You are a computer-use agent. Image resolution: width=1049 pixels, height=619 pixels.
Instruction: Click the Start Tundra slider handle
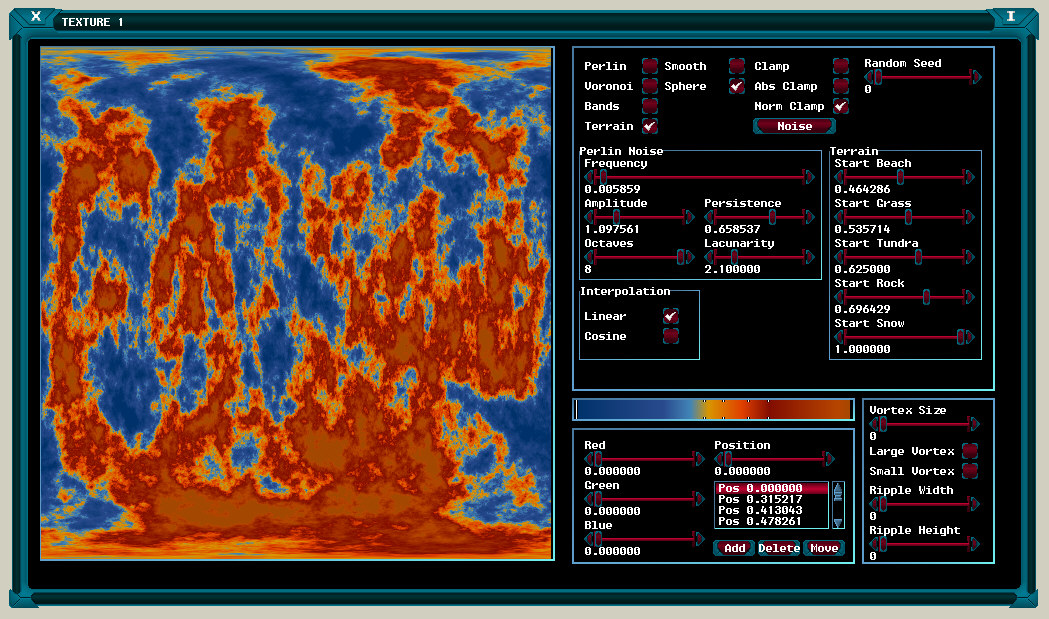tap(918, 257)
